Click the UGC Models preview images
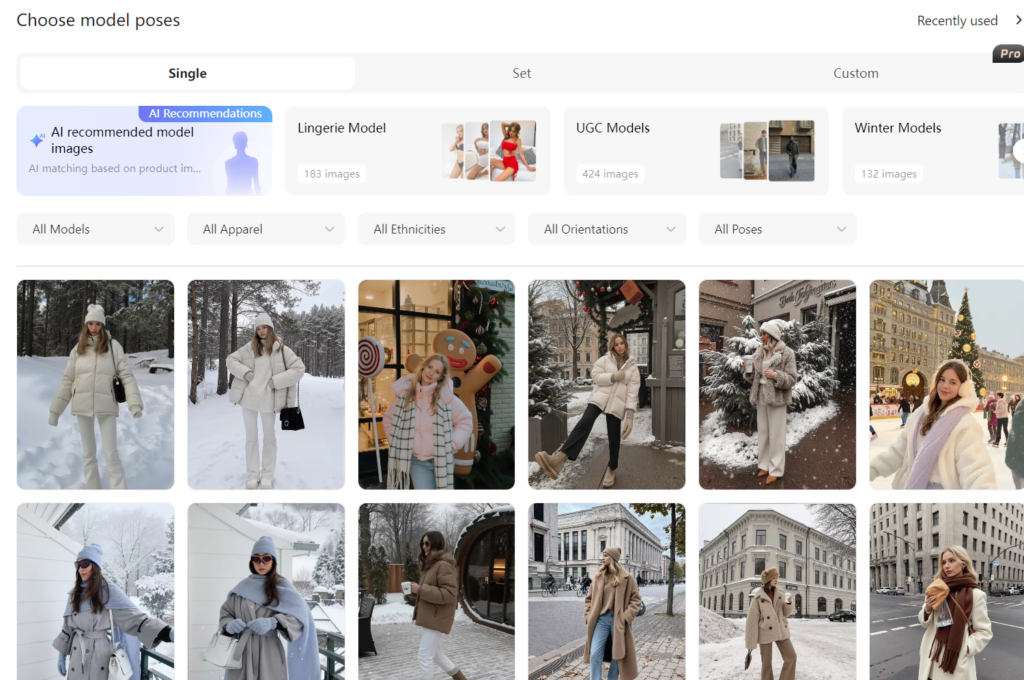This screenshot has width=1024, height=680. tap(767, 151)
